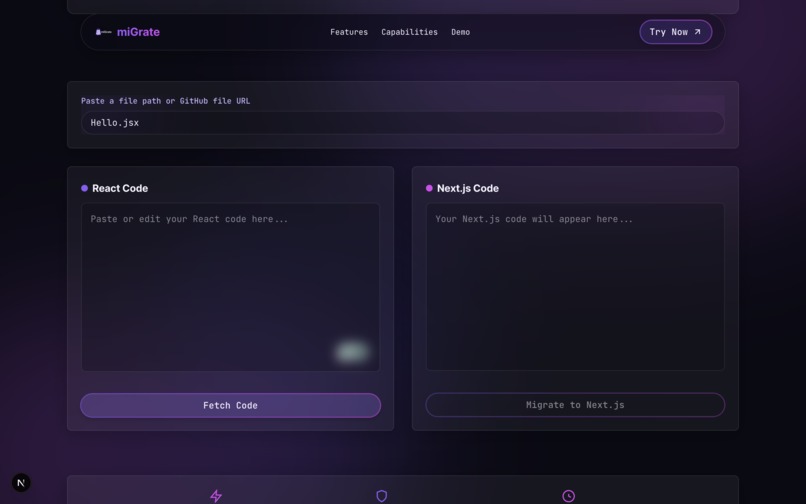Click inside the React code textarea

[x=230, y=287]
